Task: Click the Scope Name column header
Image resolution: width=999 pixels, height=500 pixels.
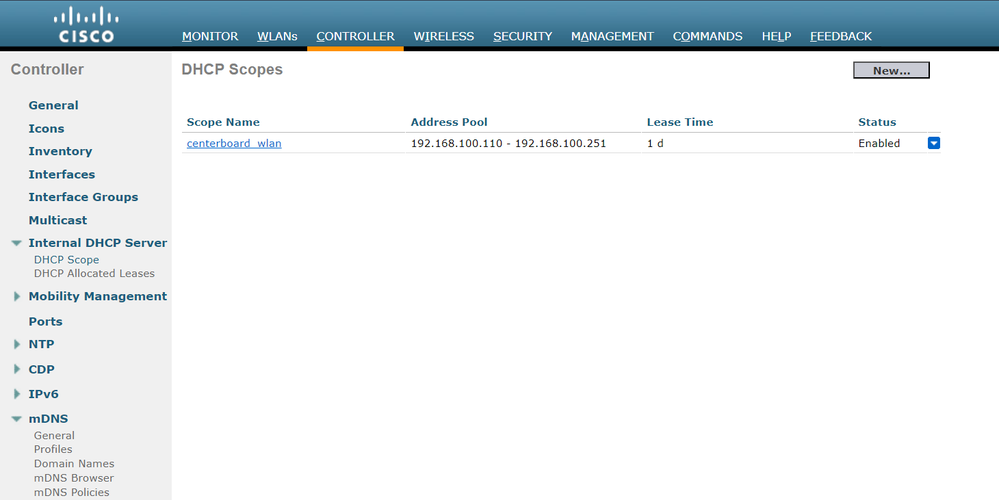Action: point(223,122)
